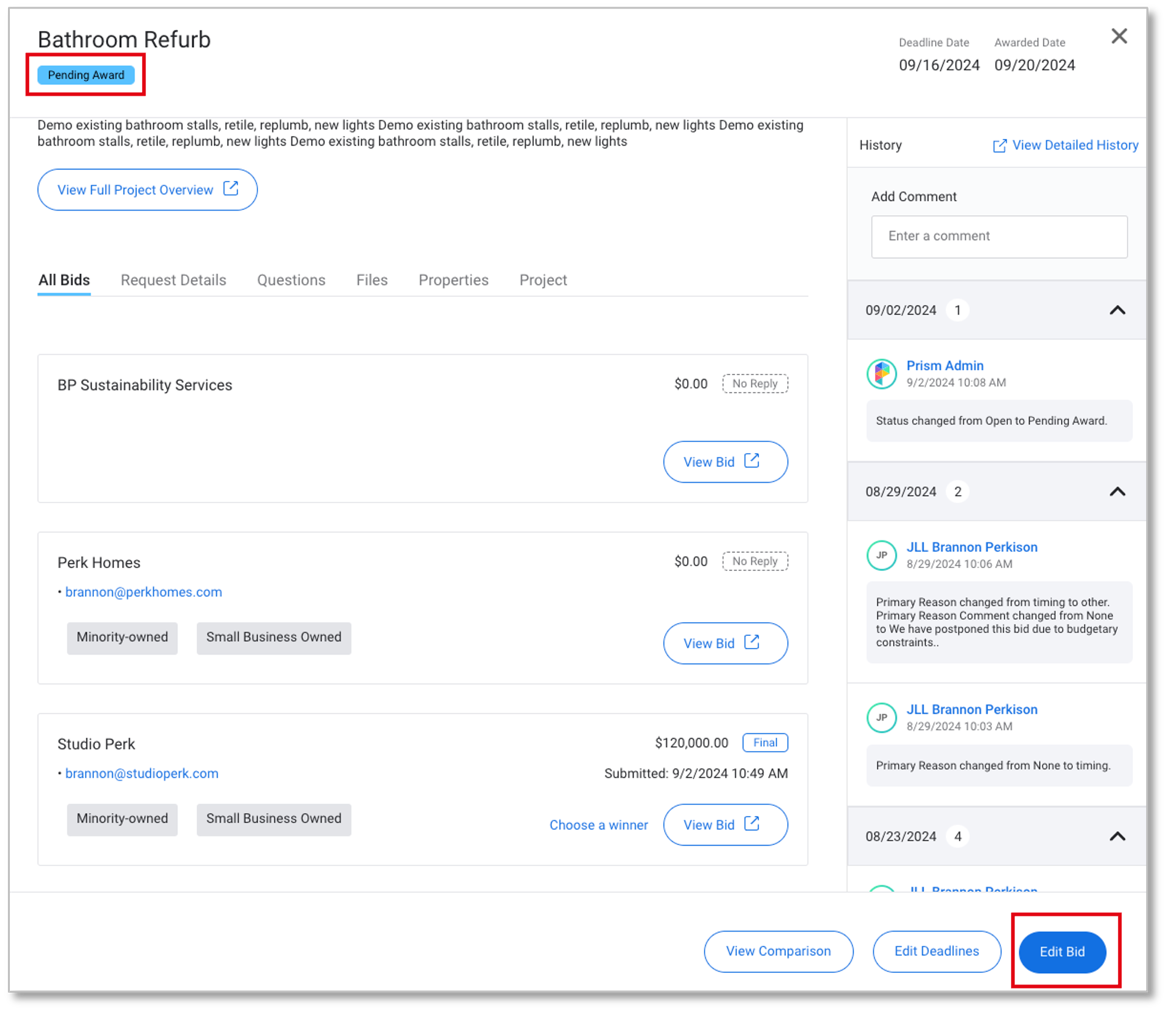This screenshot has height=1011, width=1168.
Task: Collapse the 09/02/2024 history group
Action: pos(1117,310)
